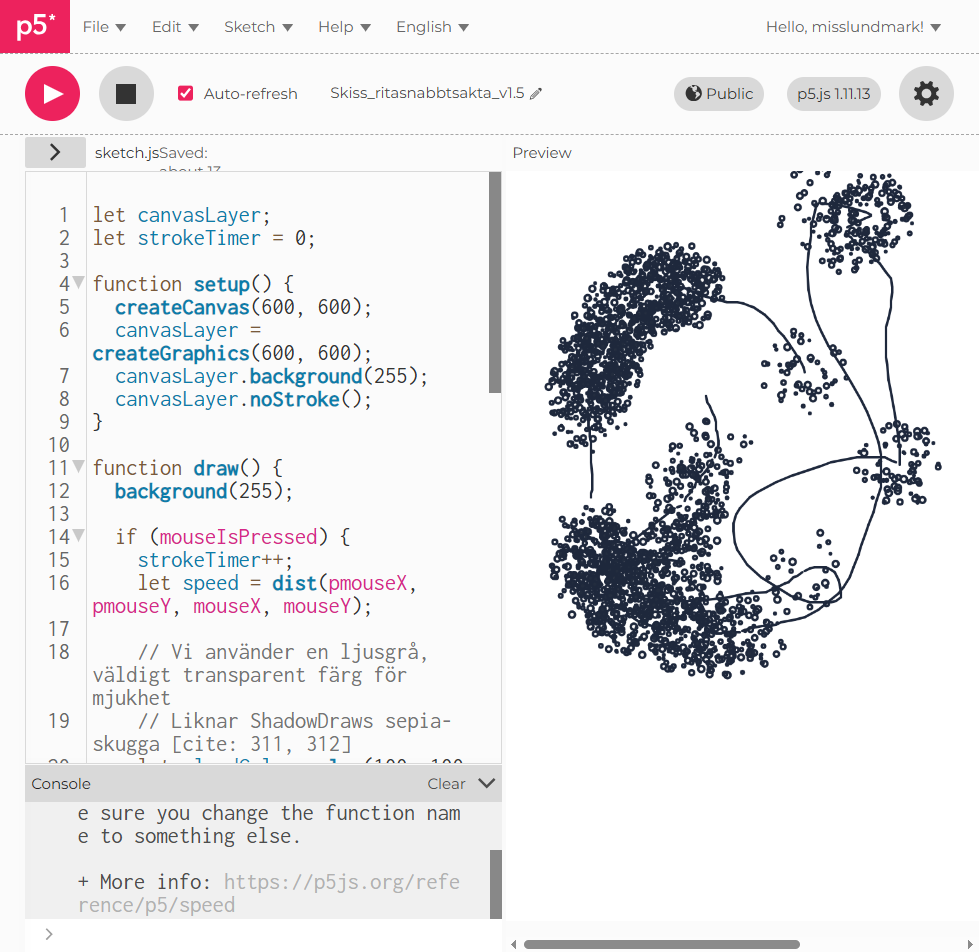Click 'let canvasLayer;' on line 1
Viewport: 979px width, 952px height.
coord(182,215)
